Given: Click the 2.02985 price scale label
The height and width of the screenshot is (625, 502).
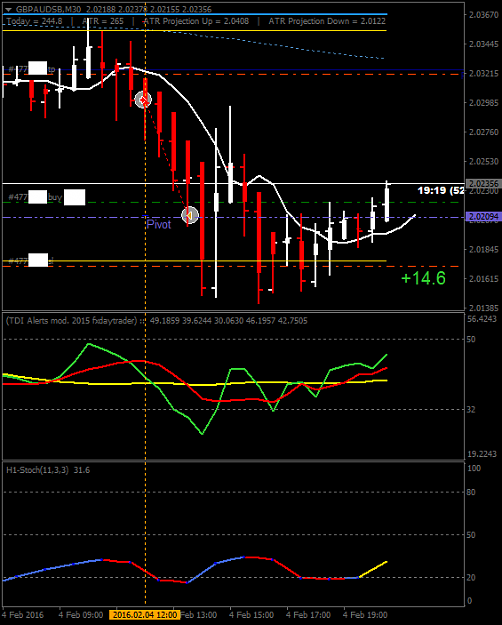Looking at the screenshot, I should [x=484, y=103].
